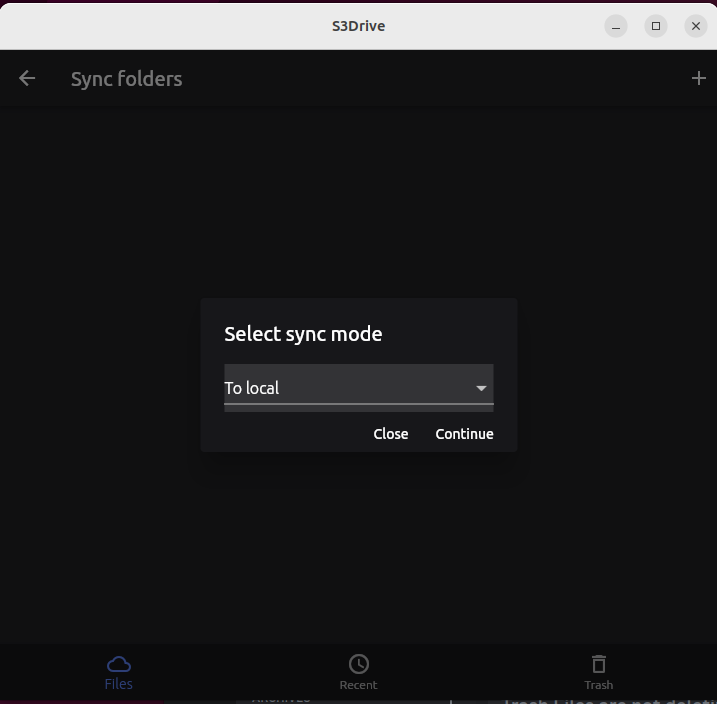Close the S3Drive window

696,26
